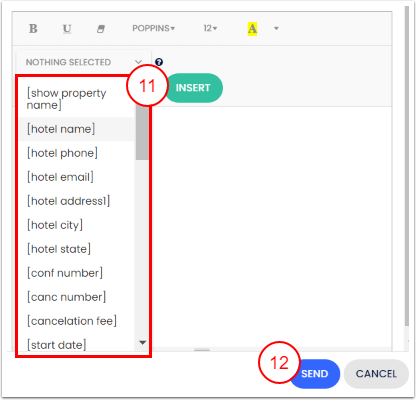This screenshot has height=400, width=416.
Task: Apply underline formatting
Action: 67,29
